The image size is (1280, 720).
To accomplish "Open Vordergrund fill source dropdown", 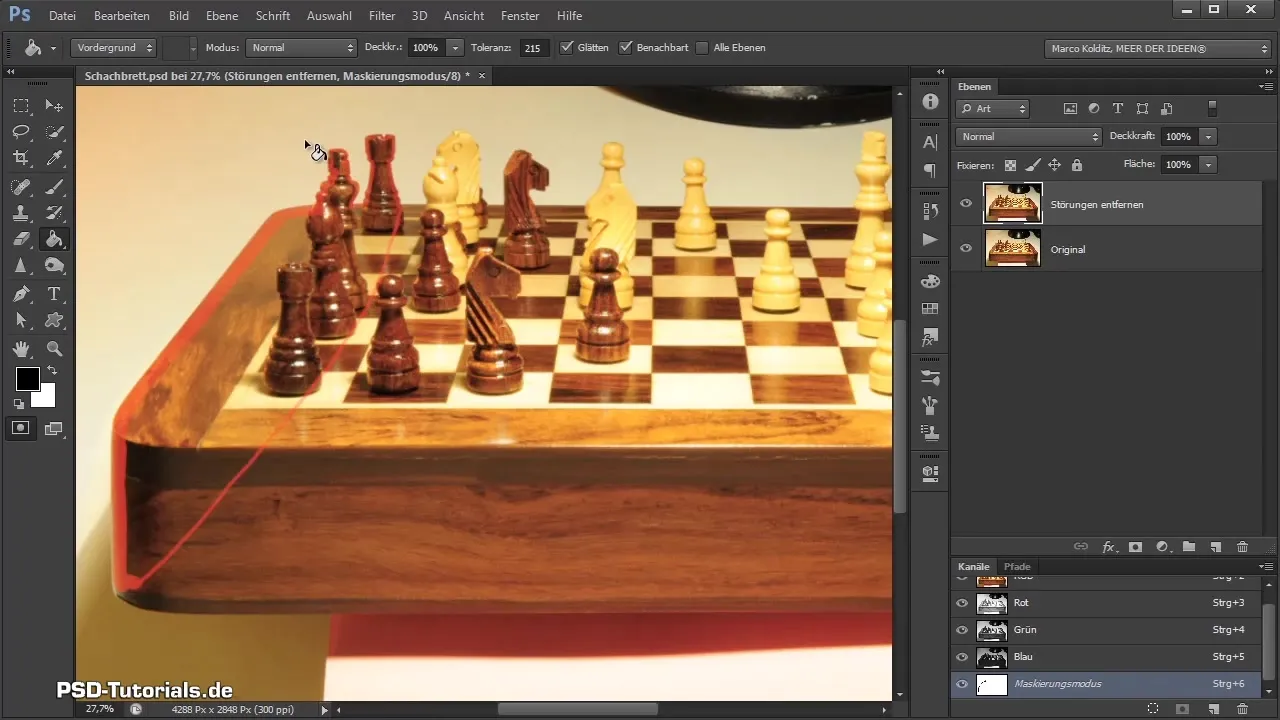I will 114,47.
